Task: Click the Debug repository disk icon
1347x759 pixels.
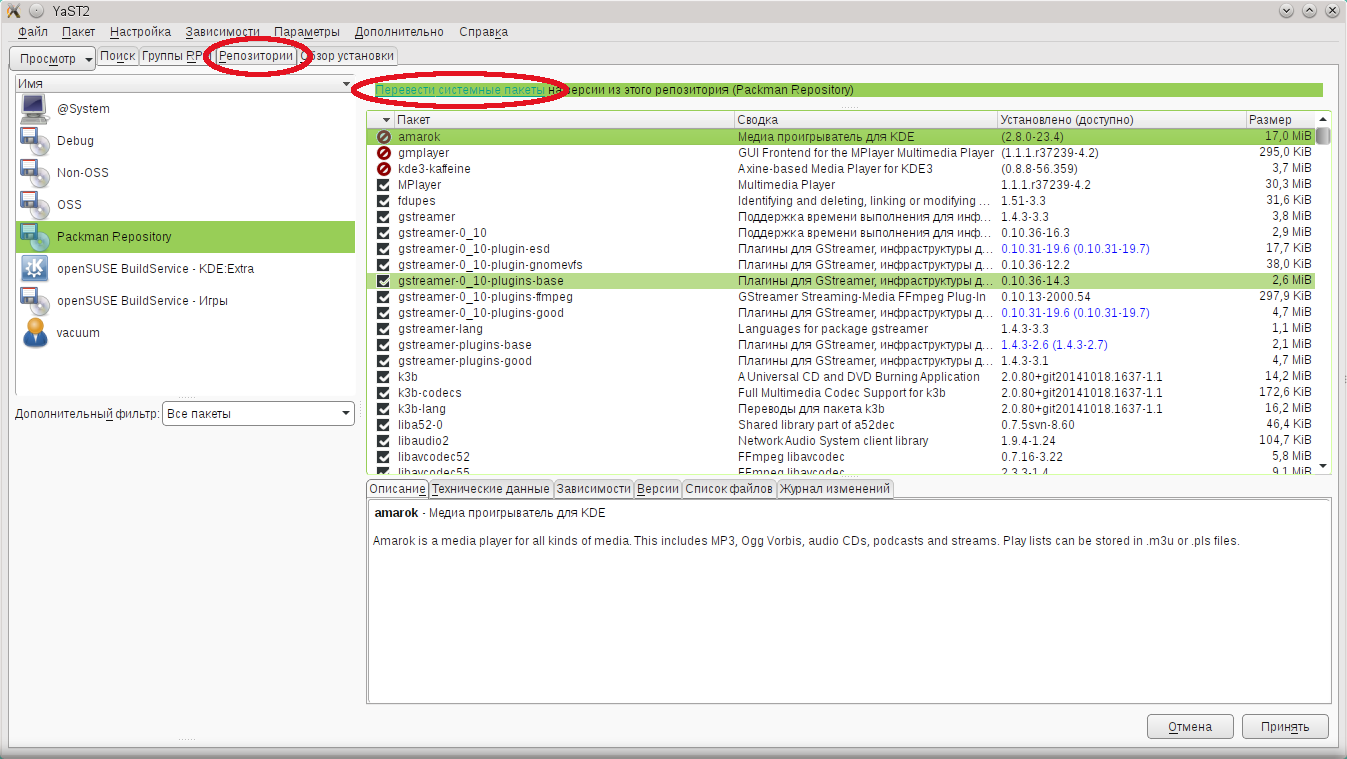Action: pyautogui.click(x=34, y=140)
